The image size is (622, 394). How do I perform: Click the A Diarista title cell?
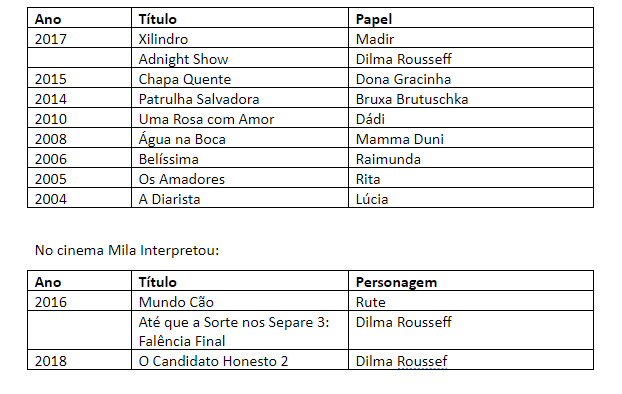240,198
